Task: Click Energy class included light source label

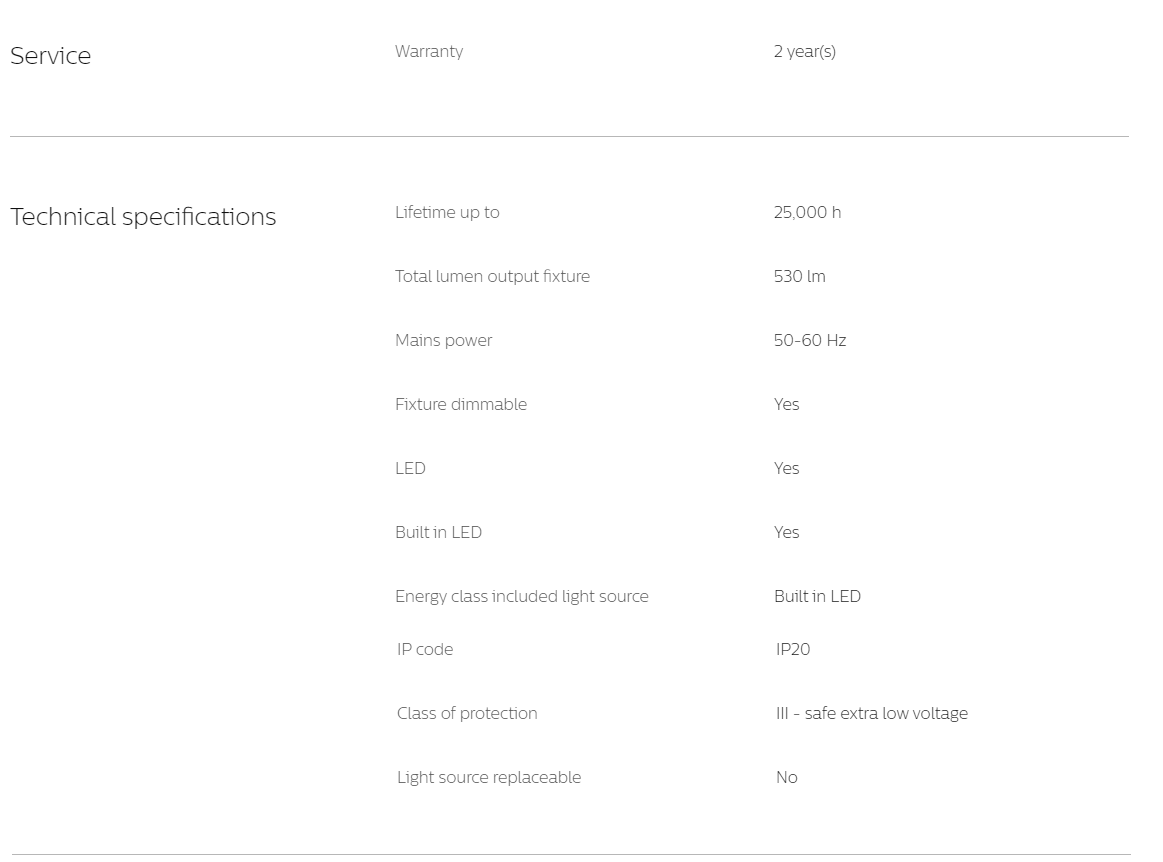Action: [521, 596]
